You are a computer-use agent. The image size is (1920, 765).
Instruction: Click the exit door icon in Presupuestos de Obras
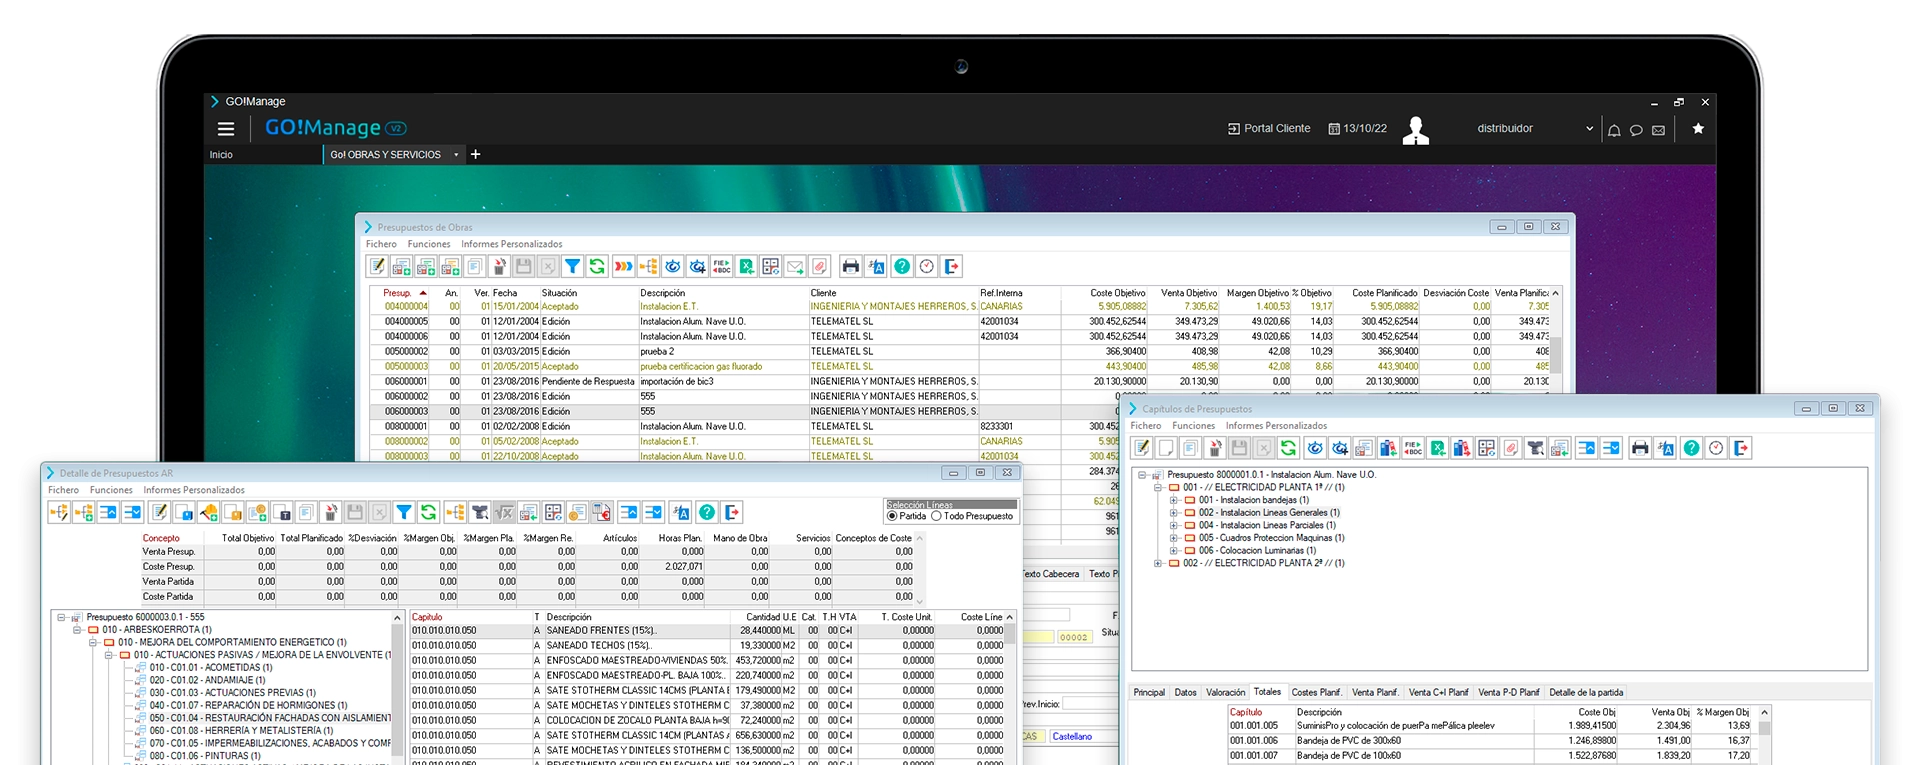(952, 266)
